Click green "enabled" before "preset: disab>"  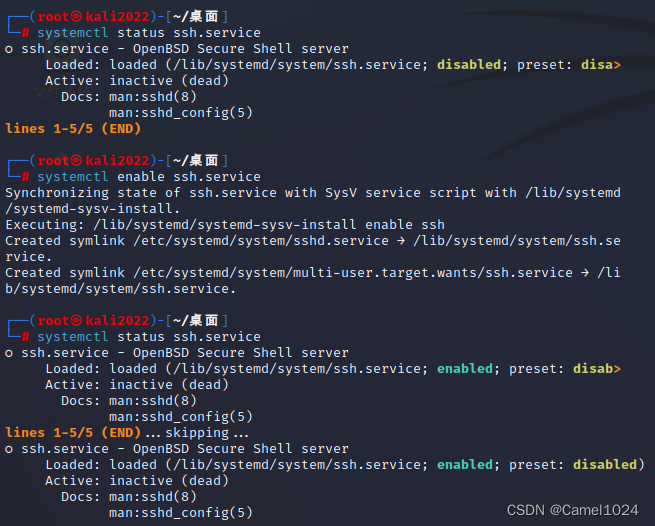(x=465, y=369)
